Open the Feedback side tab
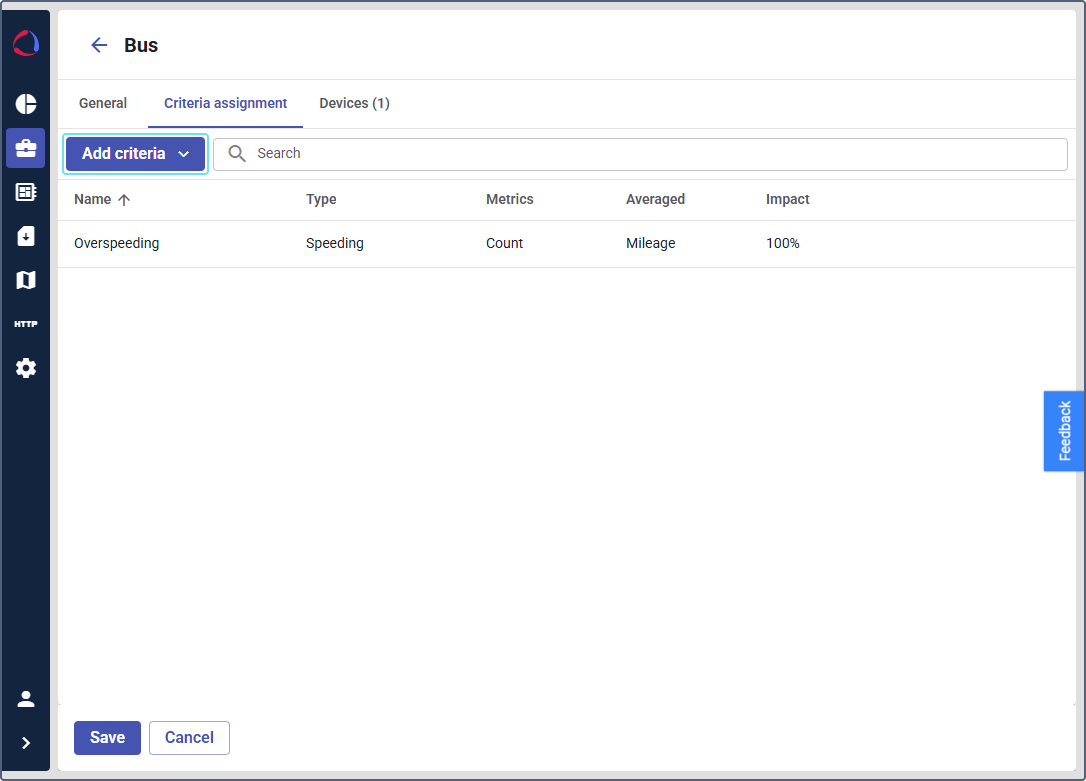The width and height of the screenshot is (1086, 781). [x=1064, y=431]
